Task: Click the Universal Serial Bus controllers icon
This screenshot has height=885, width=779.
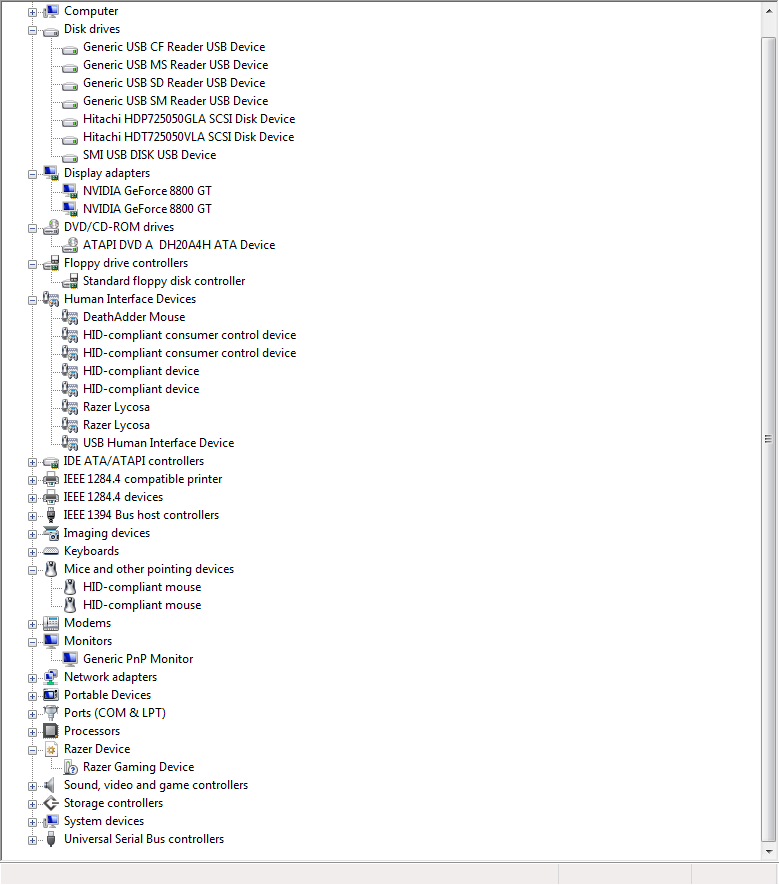Action: [51, 839]
